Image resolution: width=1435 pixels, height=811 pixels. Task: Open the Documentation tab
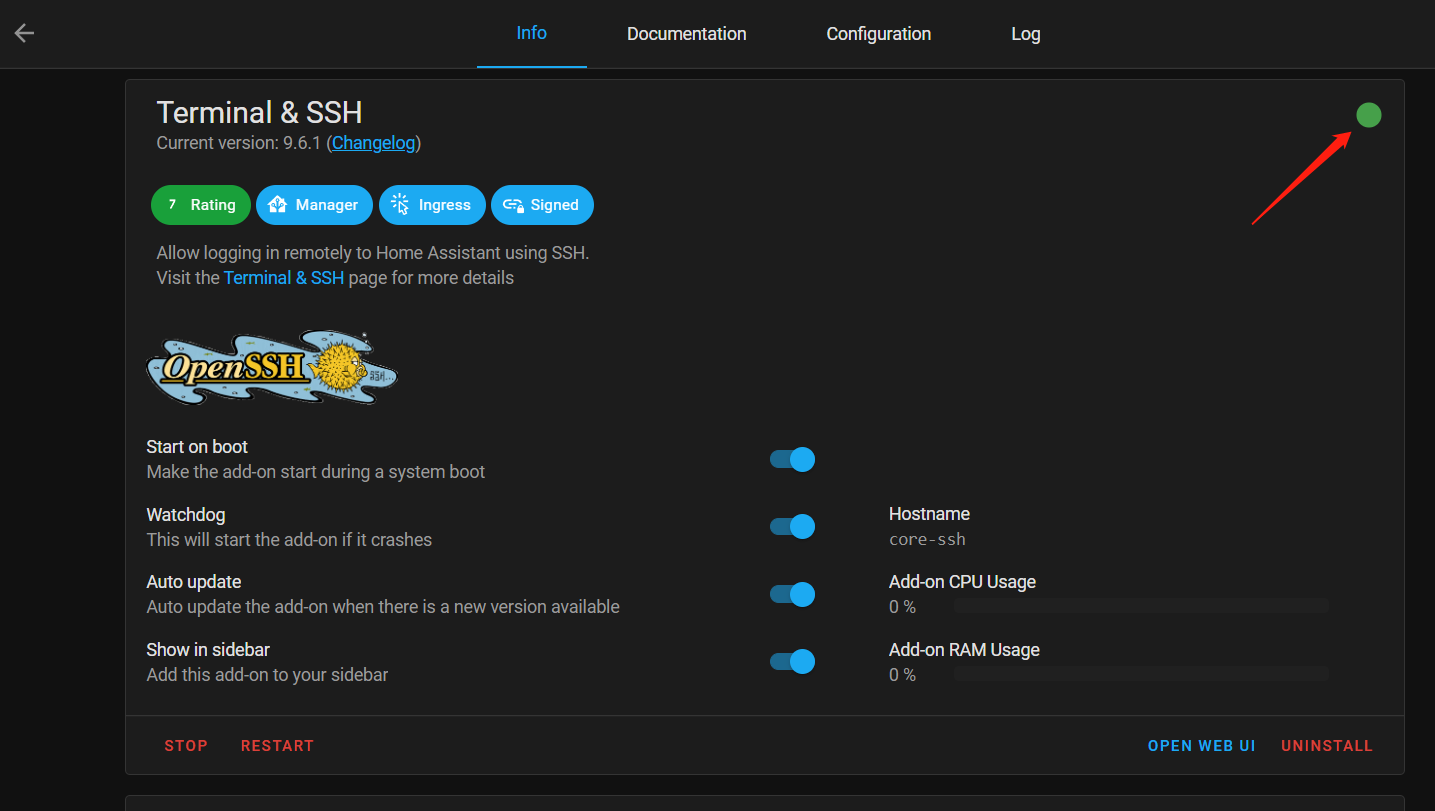(686, 34)
